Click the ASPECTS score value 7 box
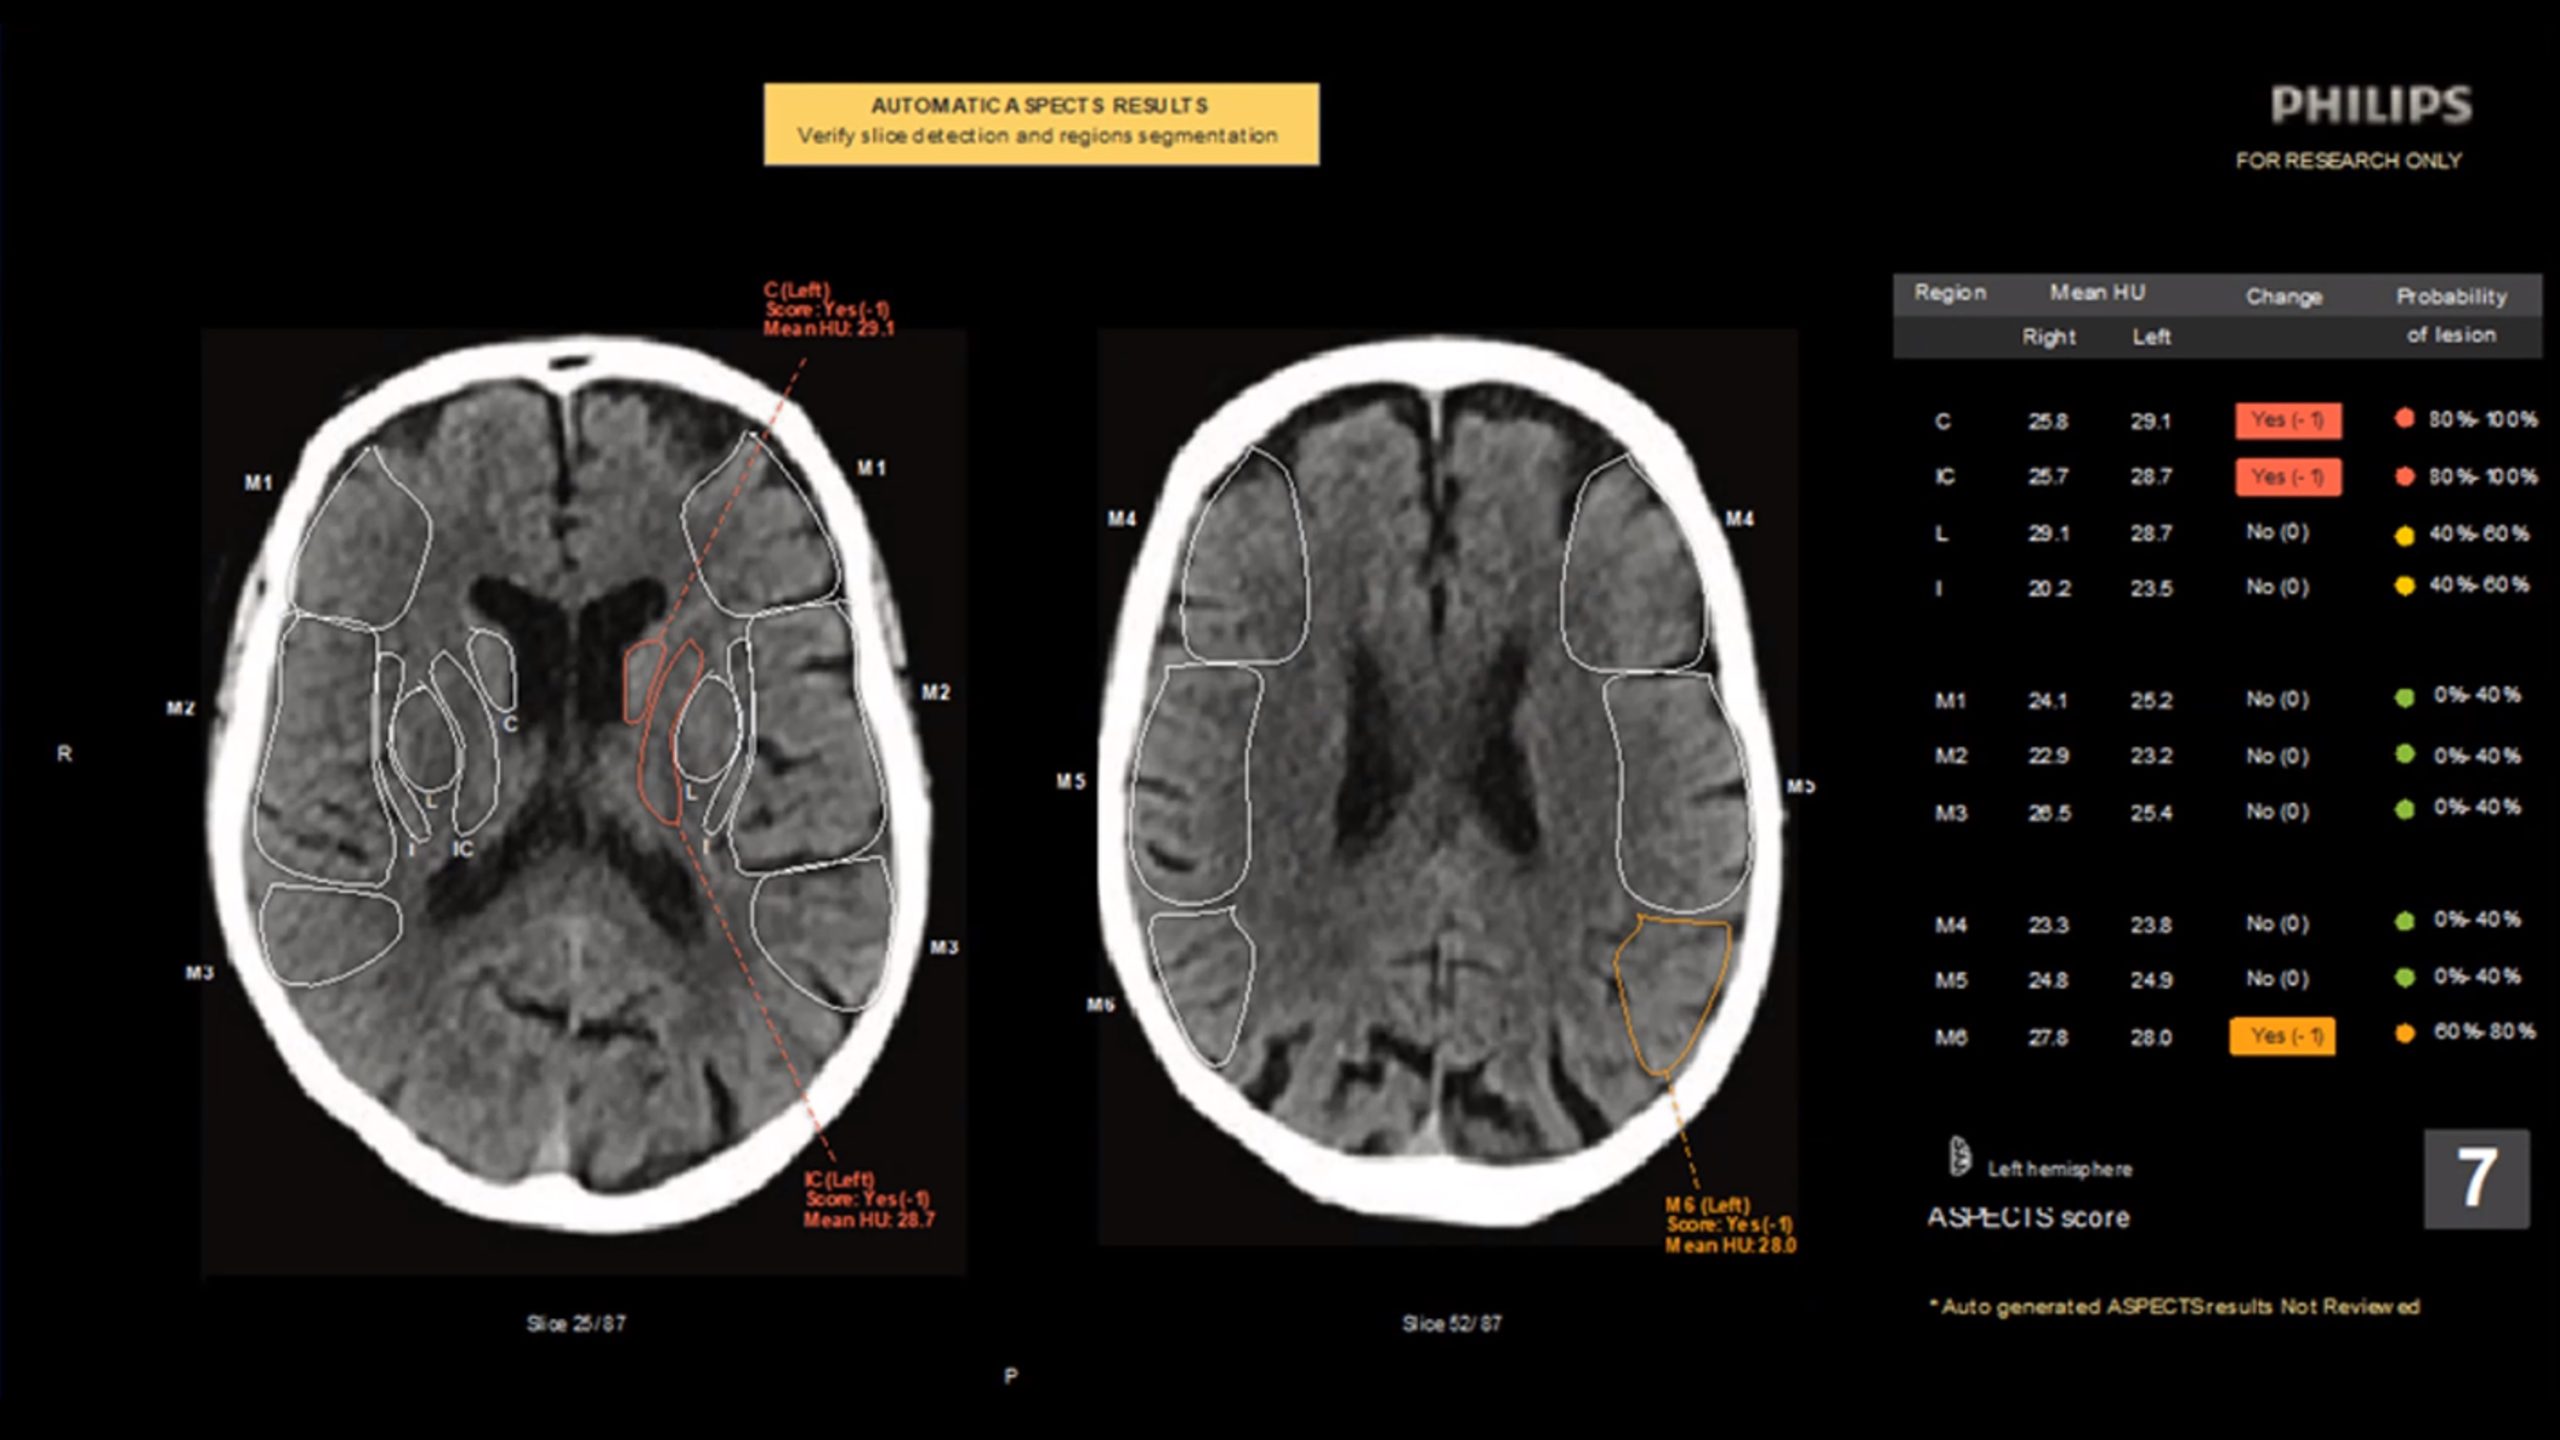 [2476, 1179]
